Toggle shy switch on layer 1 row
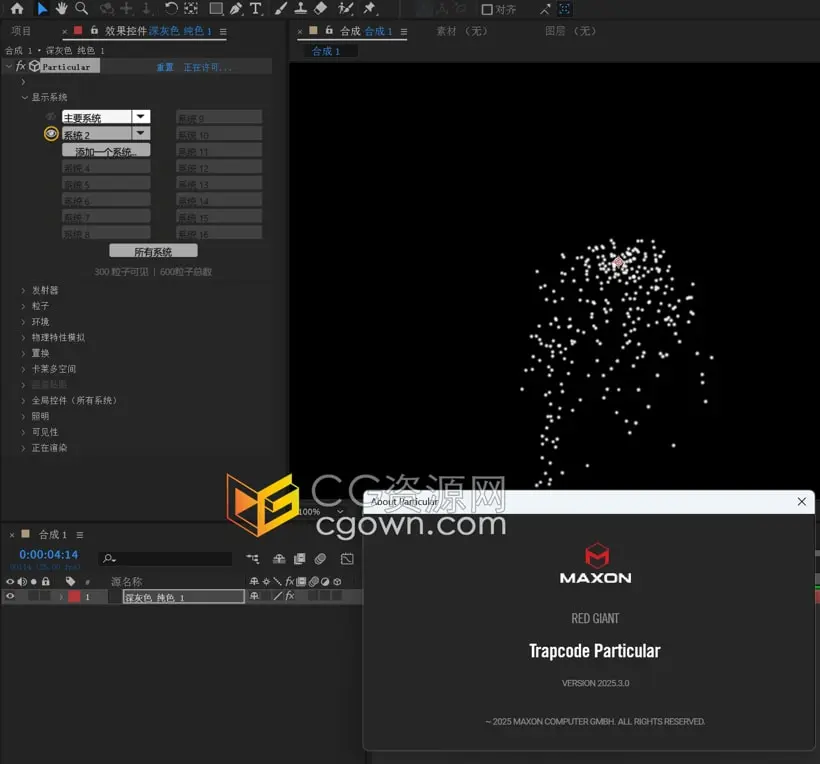 (254, 596)
